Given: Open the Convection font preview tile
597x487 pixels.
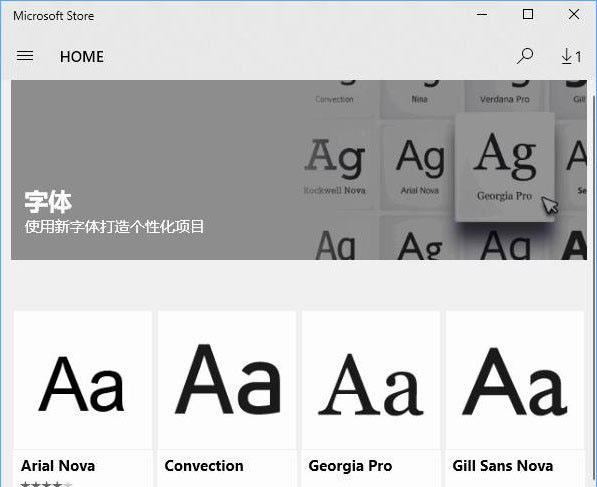Looking at the screenshot, I should click(227, 380).
